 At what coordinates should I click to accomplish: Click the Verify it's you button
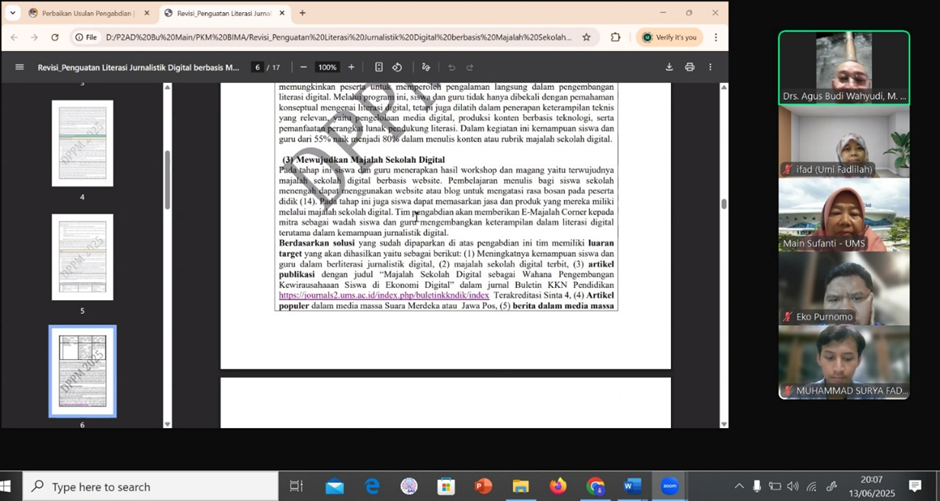(x=667, y=37)
